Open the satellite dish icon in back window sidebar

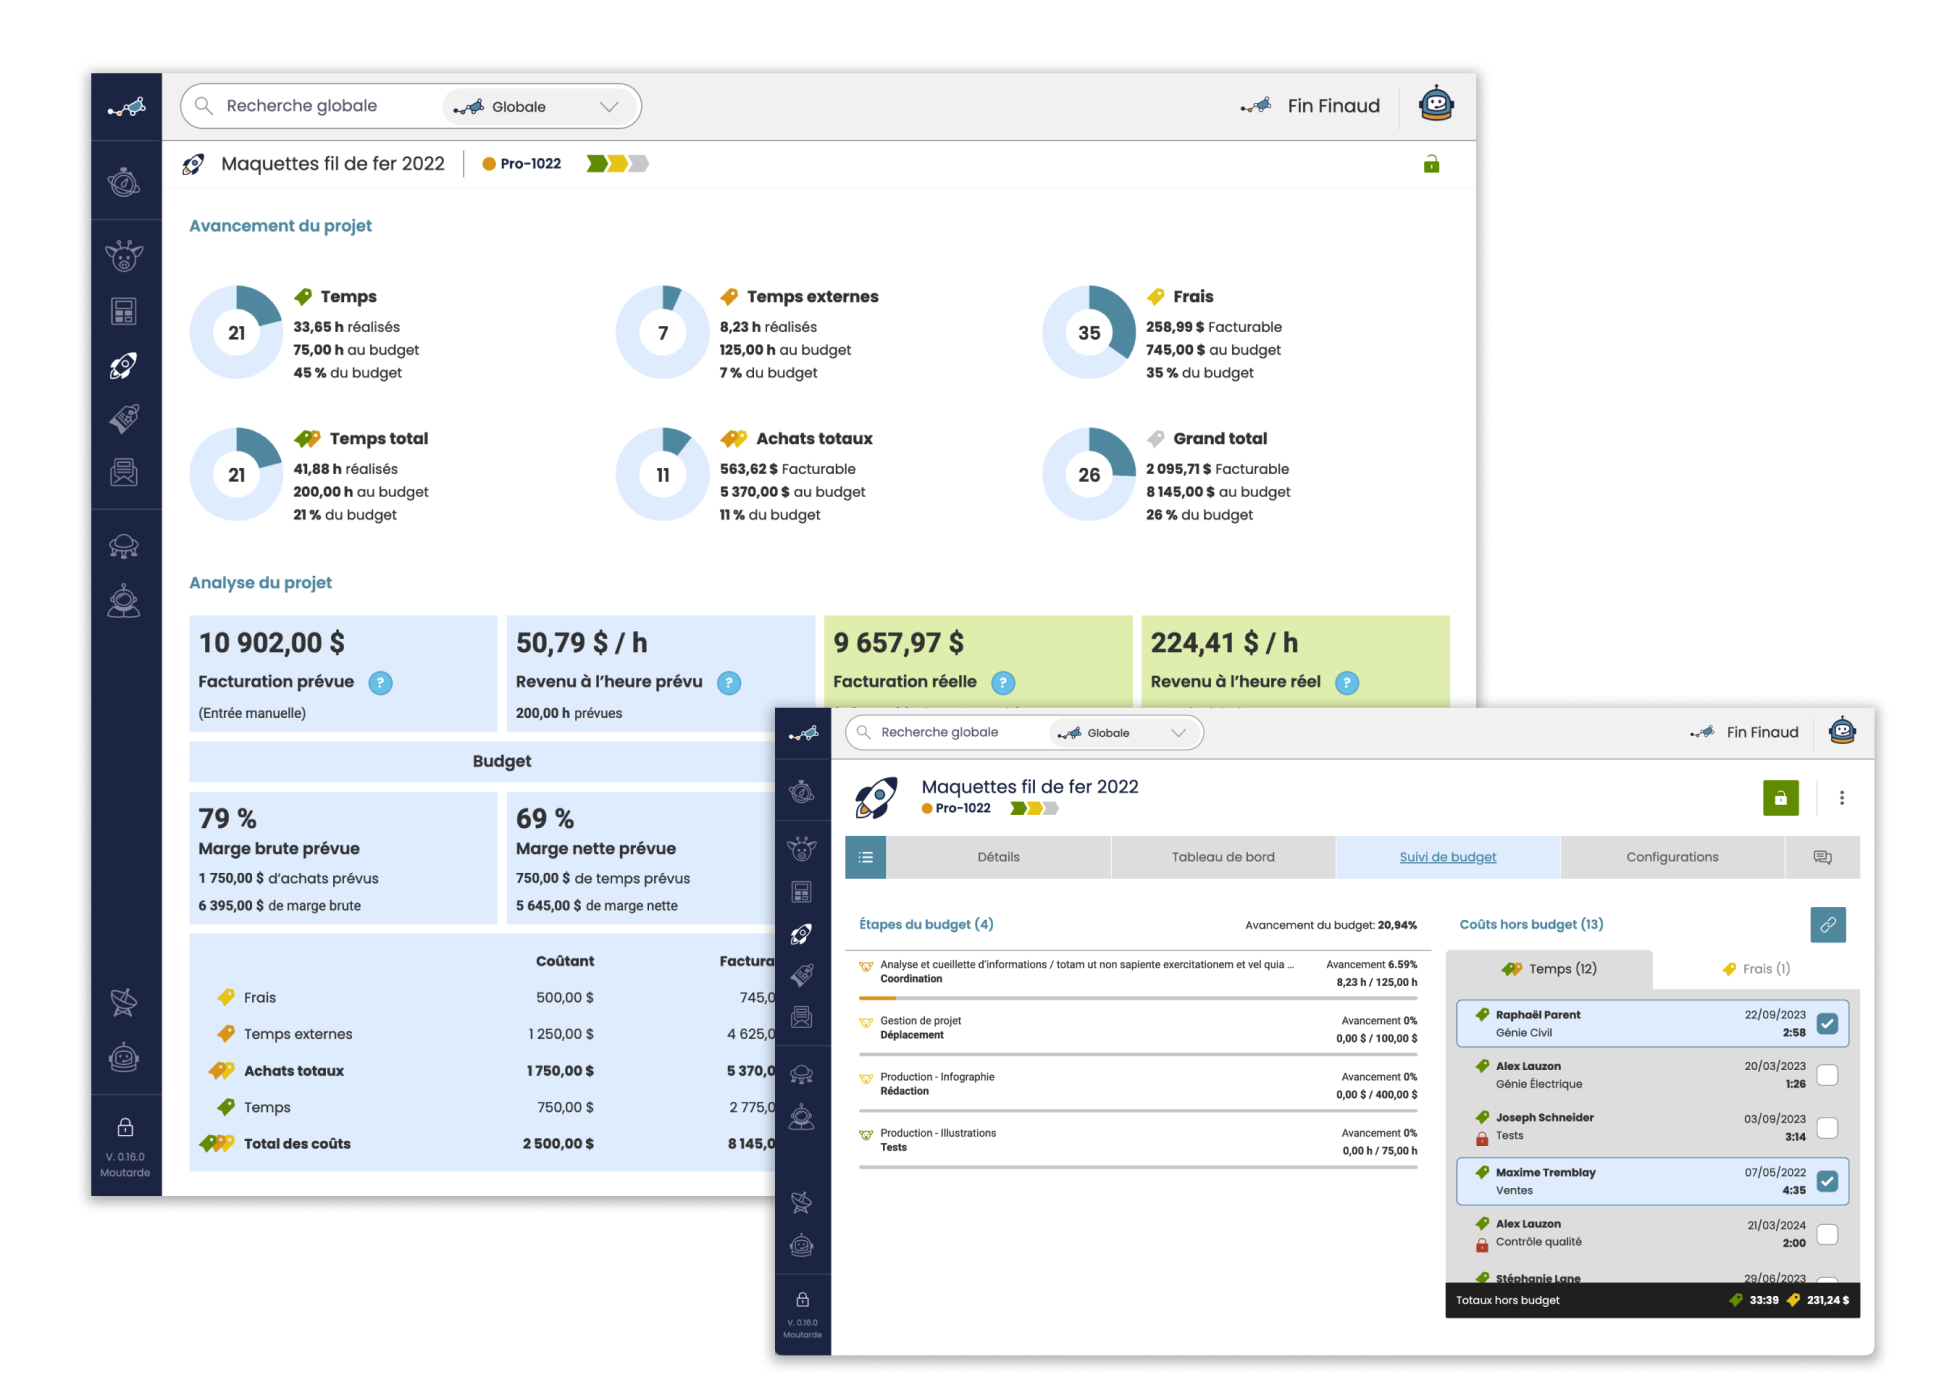pyautogui.click(x=124, y=1002)
